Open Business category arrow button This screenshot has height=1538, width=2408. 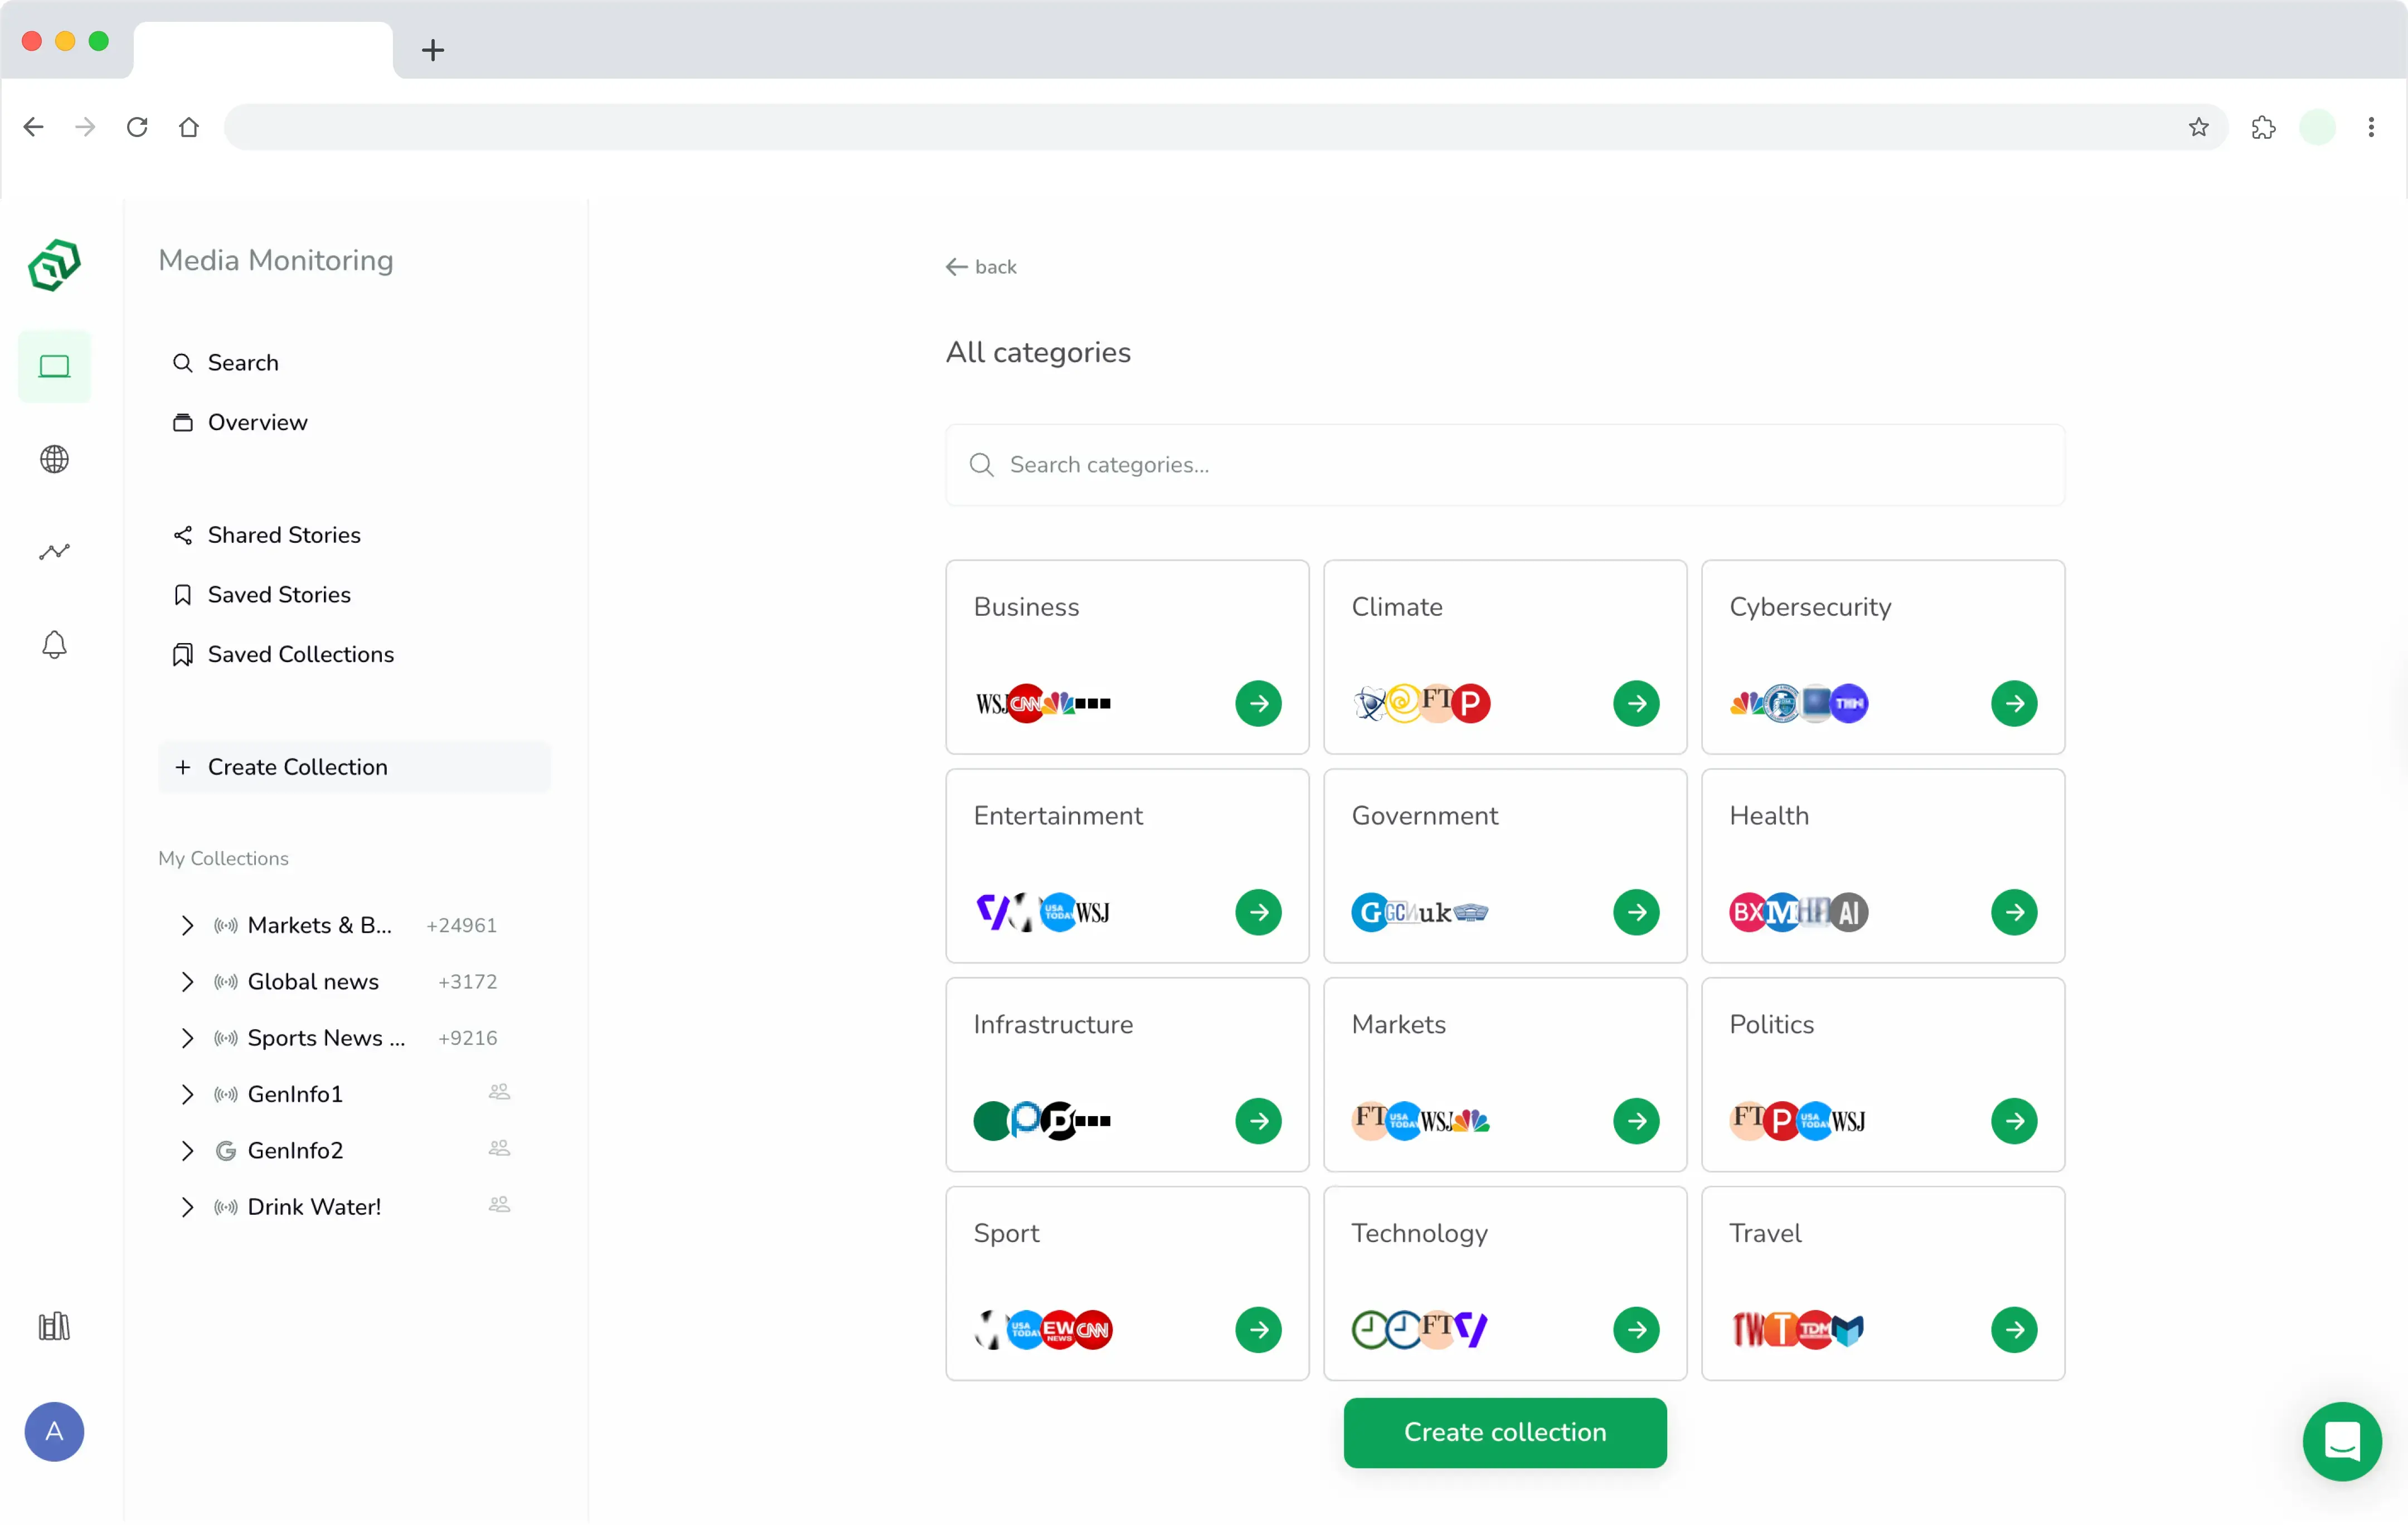click(x=1258, y=704)
